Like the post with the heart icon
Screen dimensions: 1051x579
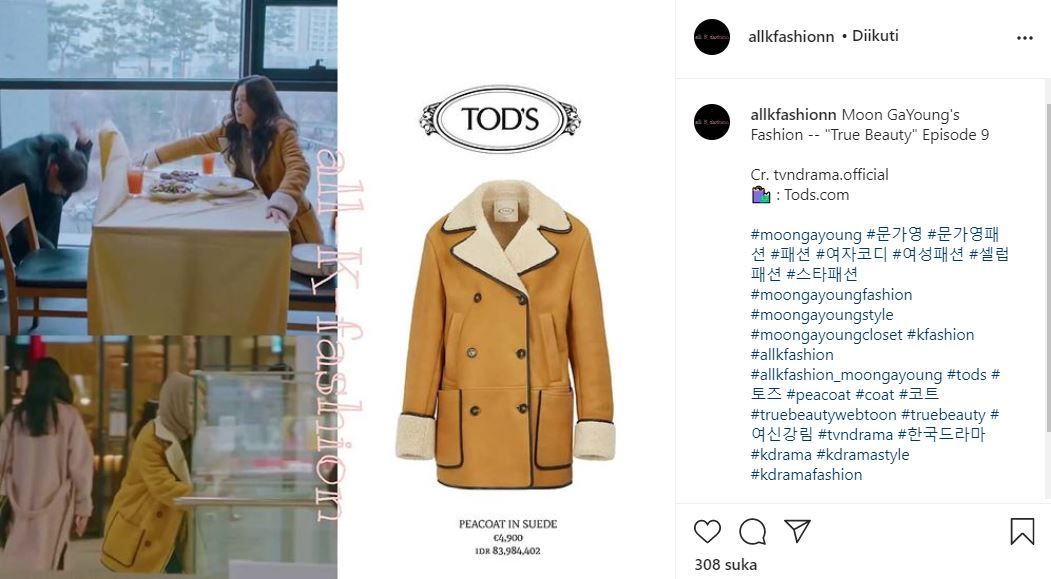[x=707, y=531]
